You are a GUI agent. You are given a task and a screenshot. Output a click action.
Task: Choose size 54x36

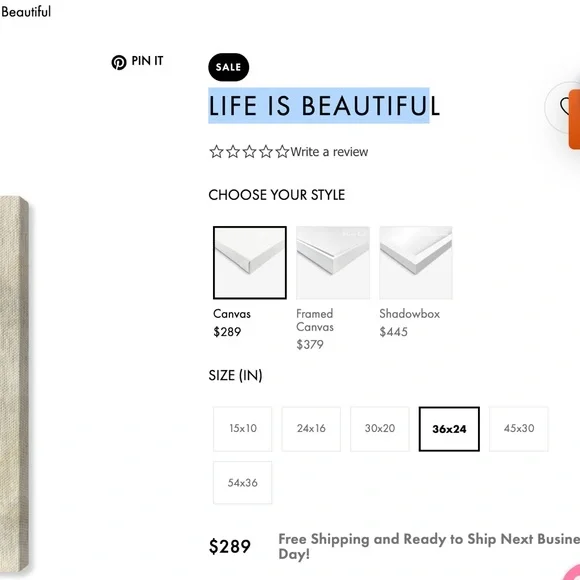pos(243,482)
